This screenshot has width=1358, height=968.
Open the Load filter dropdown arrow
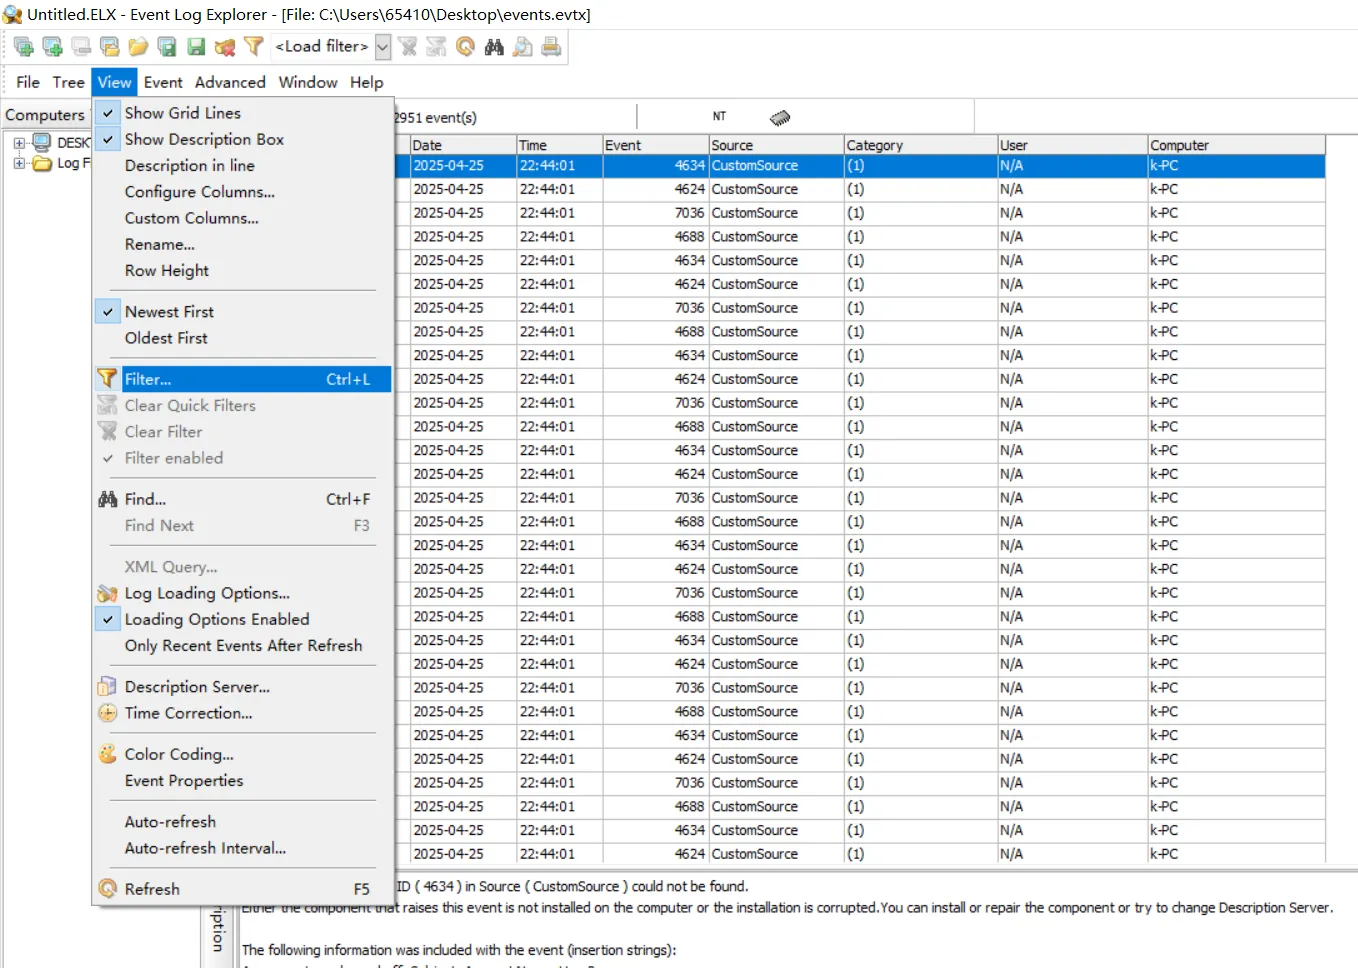[x=383, y=47]
